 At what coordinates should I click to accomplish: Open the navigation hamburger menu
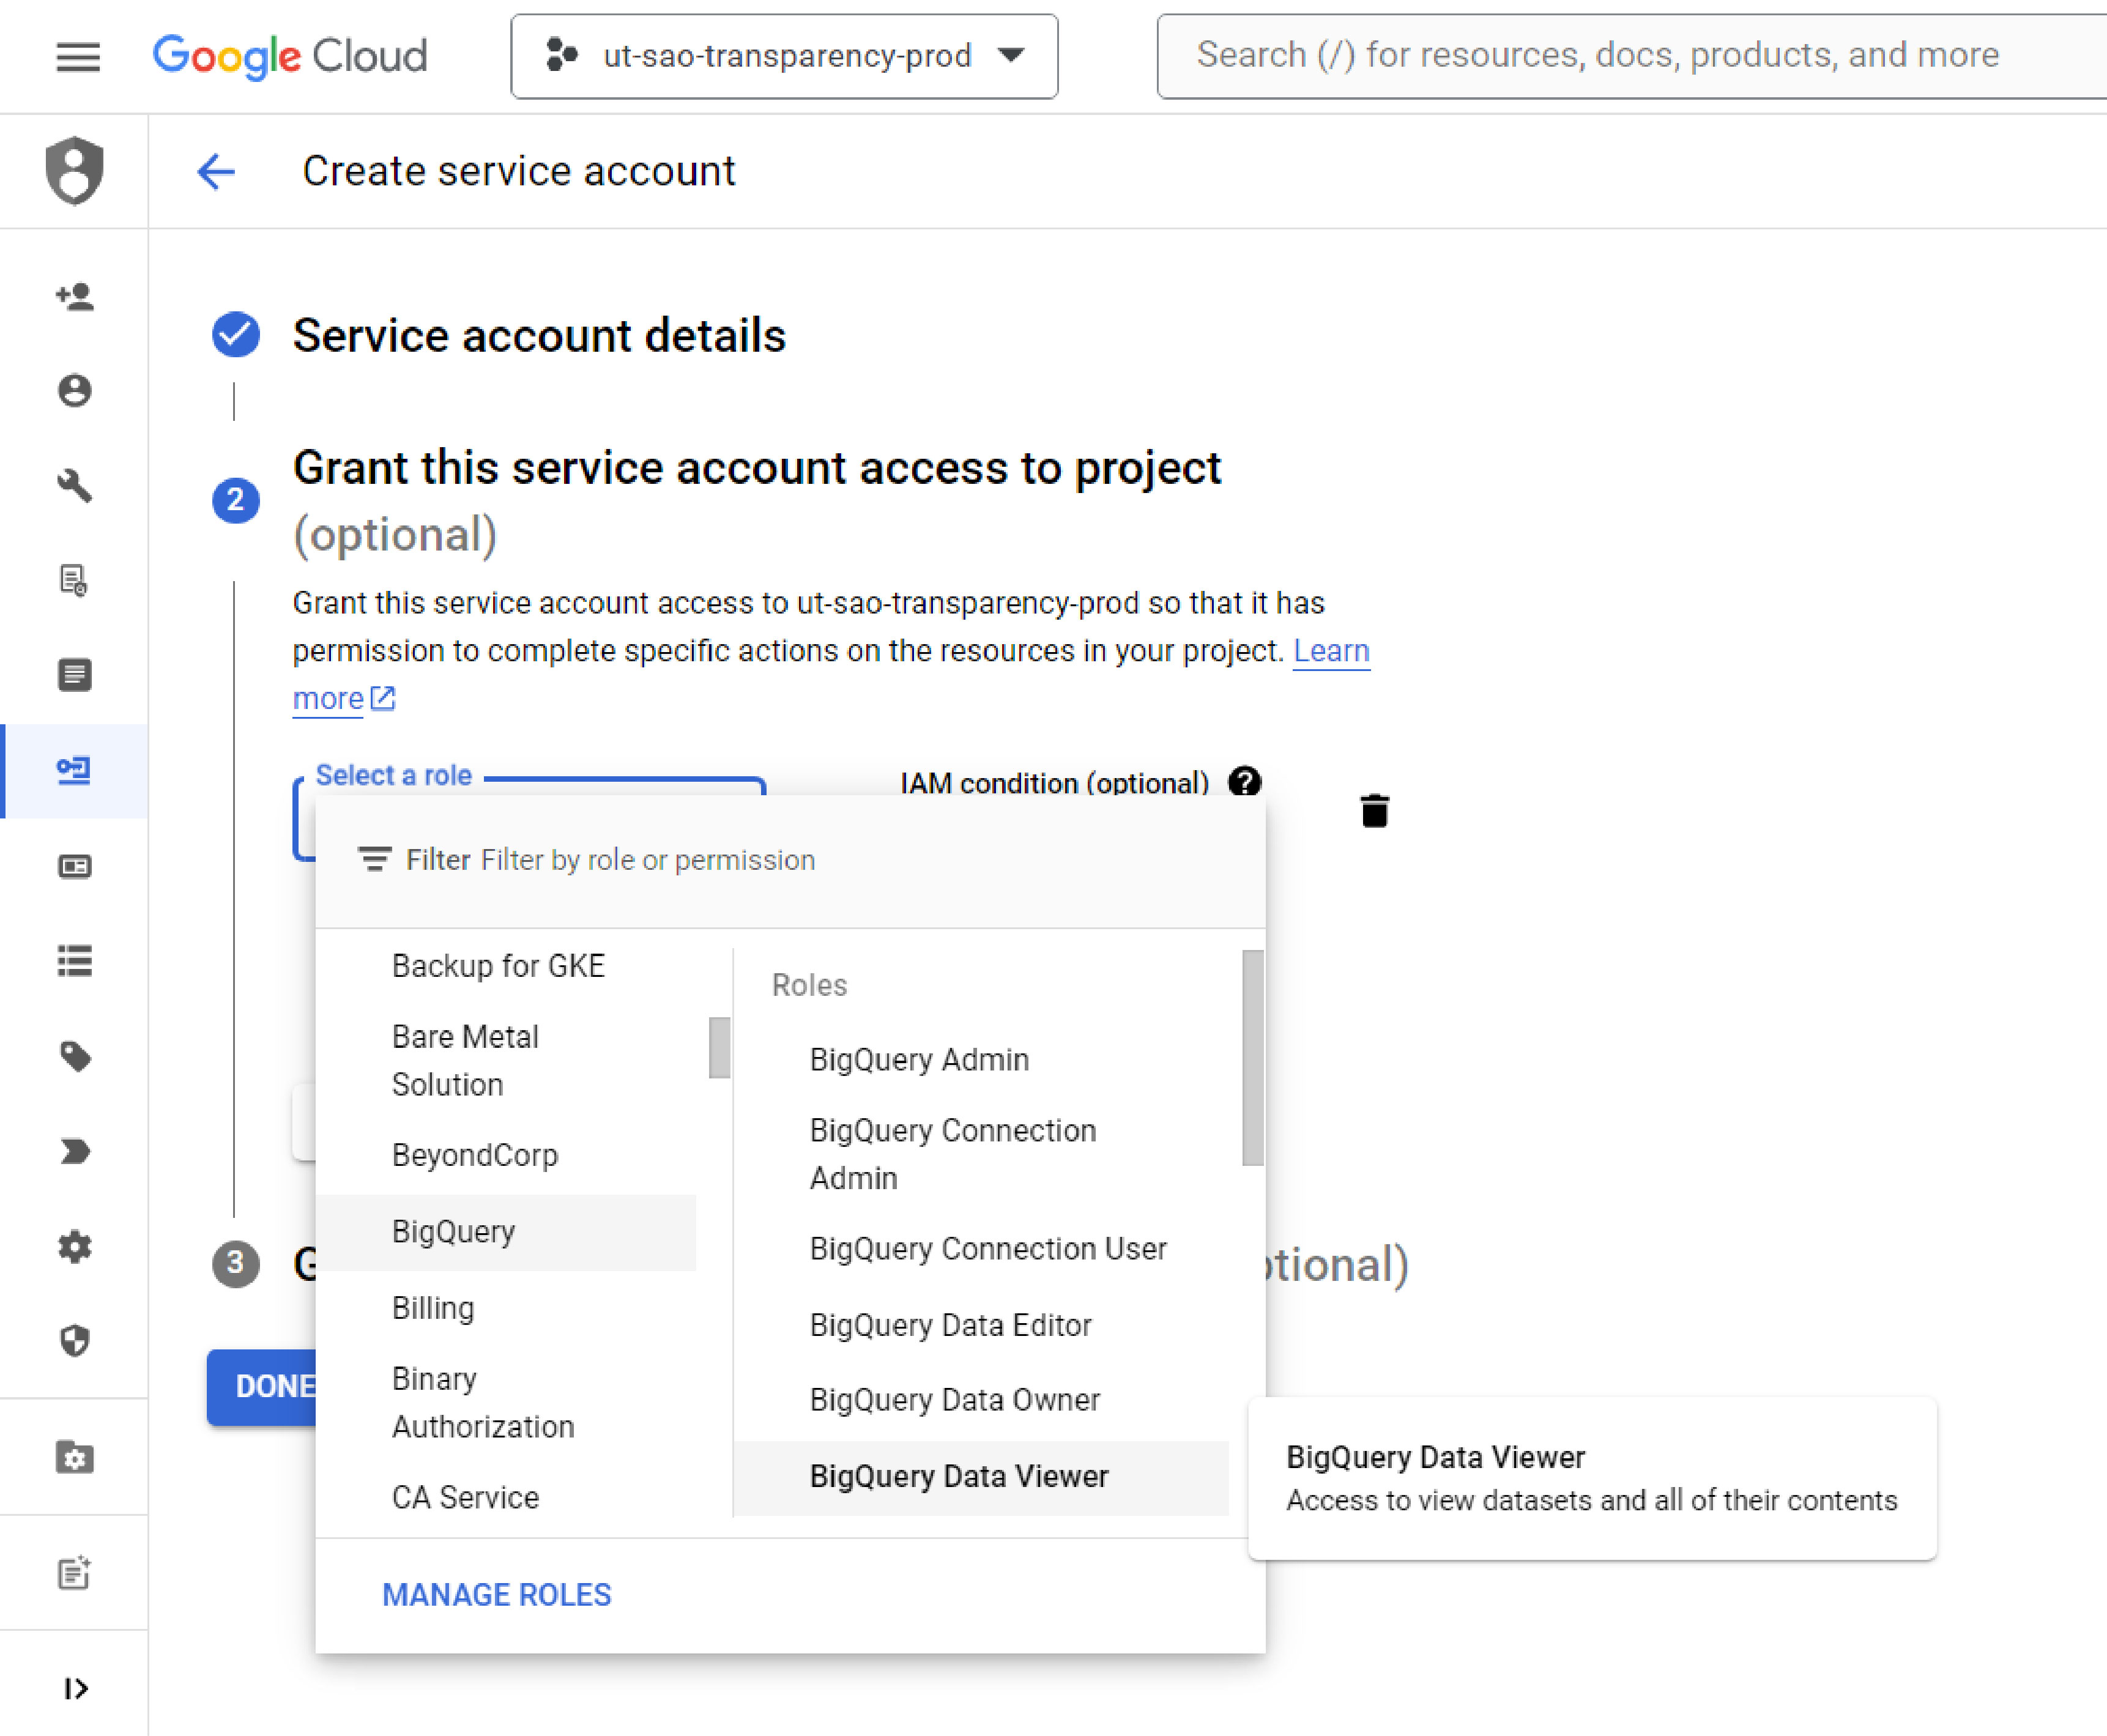point(78,57)
